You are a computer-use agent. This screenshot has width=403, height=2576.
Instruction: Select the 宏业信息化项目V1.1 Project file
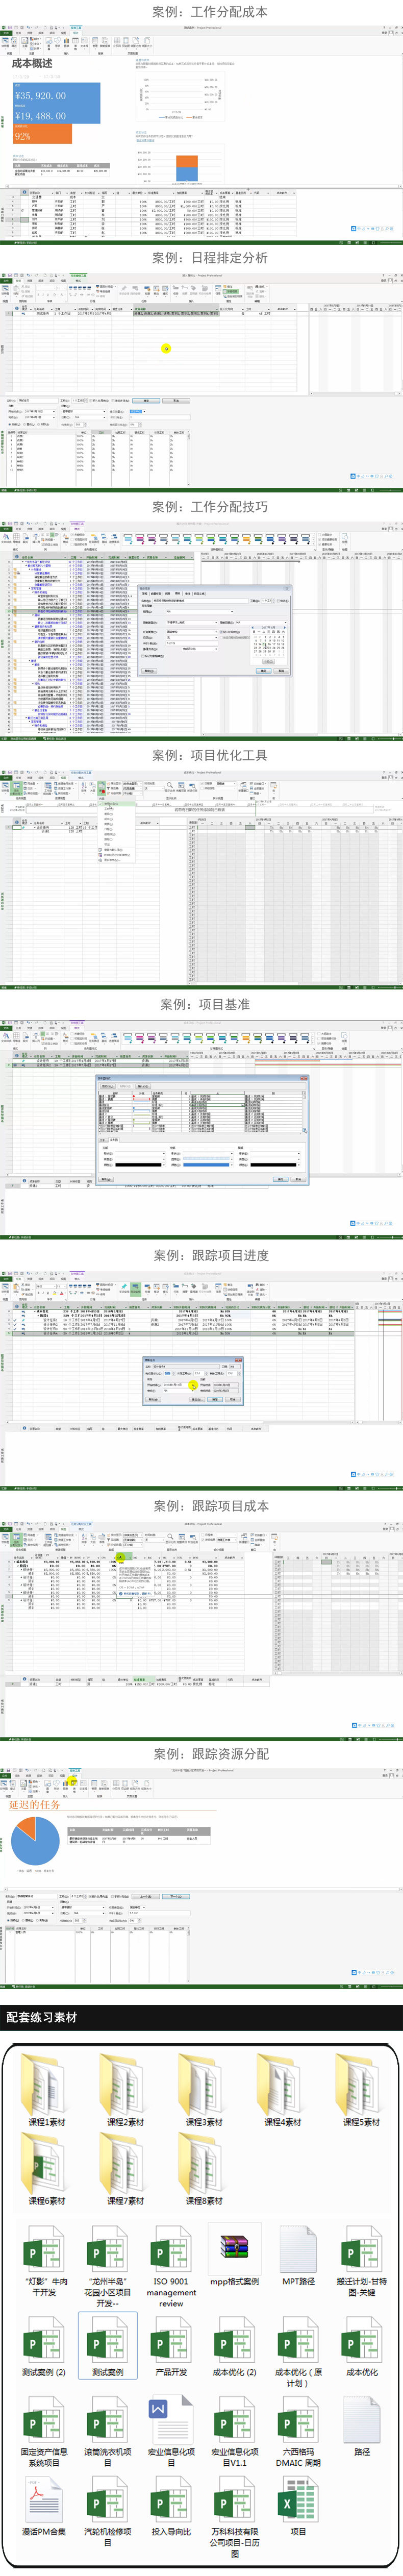click(235, 2431)
